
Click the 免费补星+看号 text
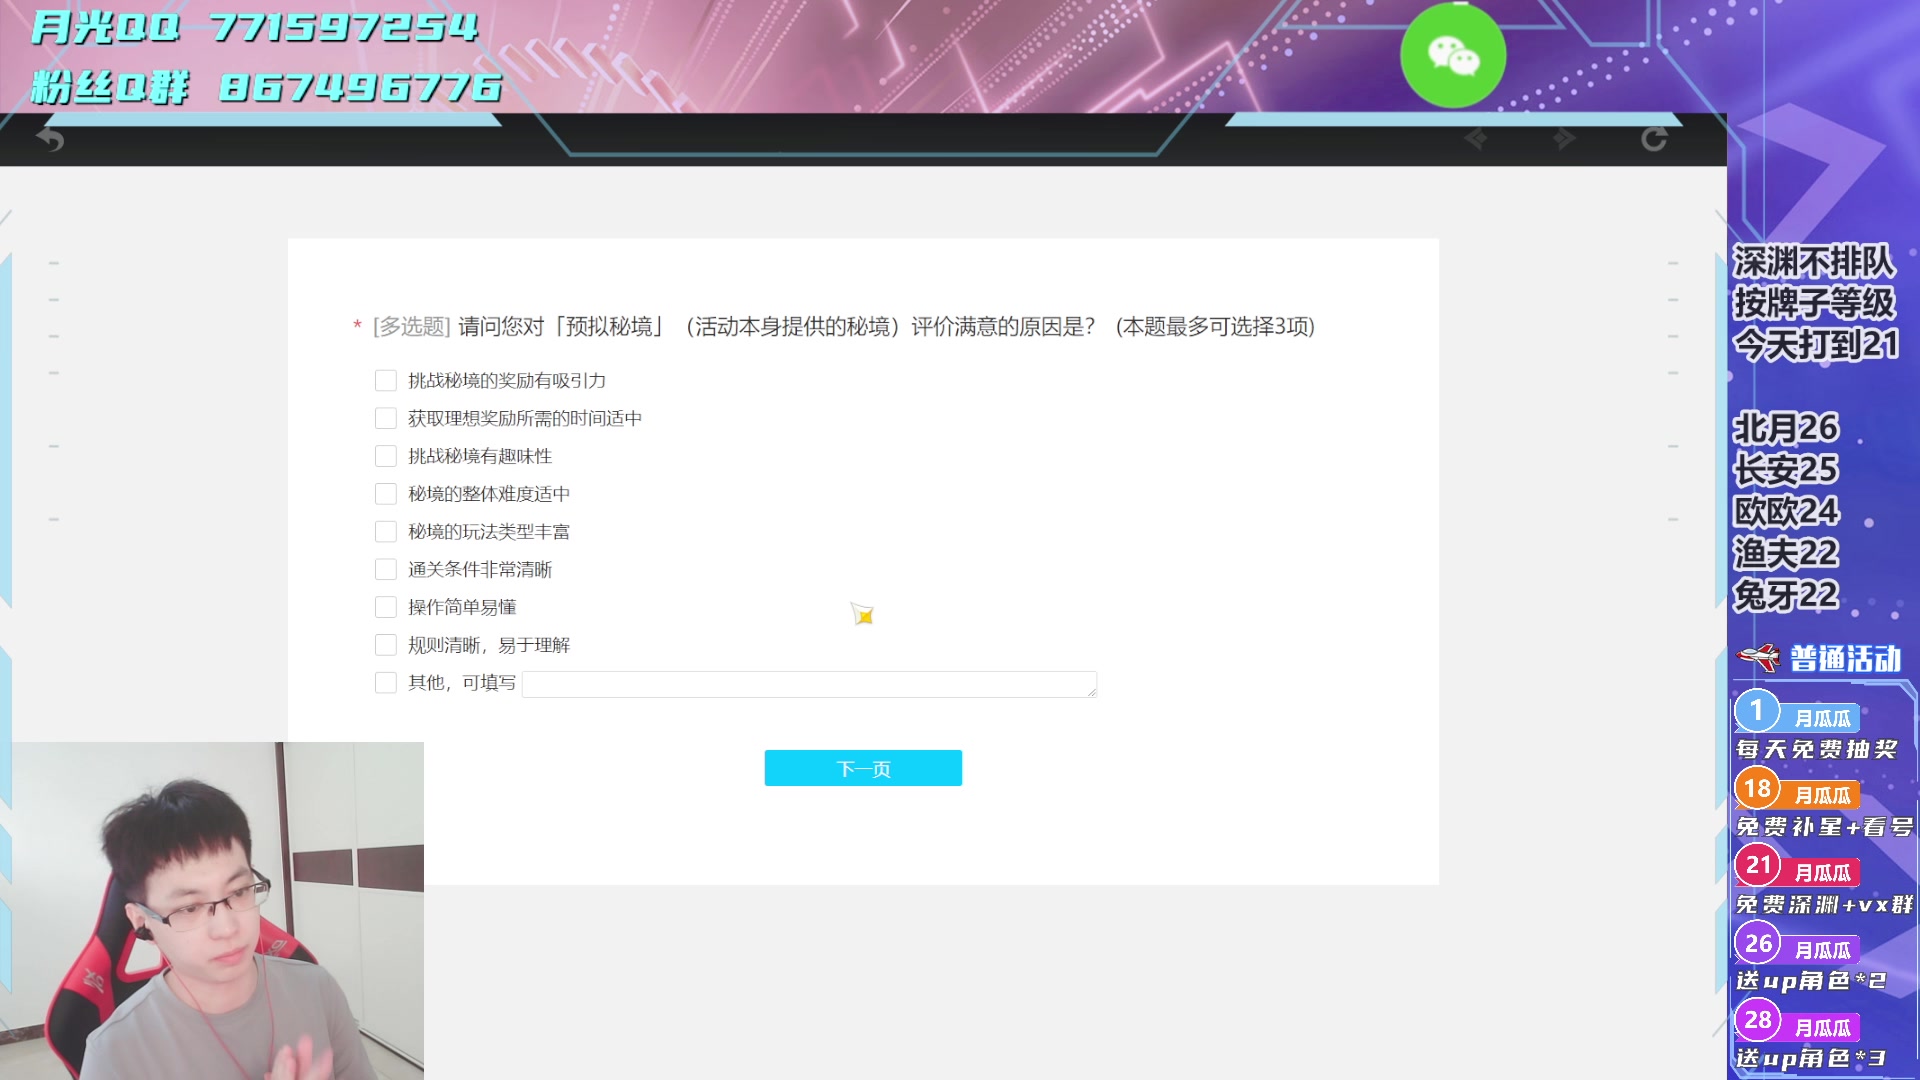1824,827
